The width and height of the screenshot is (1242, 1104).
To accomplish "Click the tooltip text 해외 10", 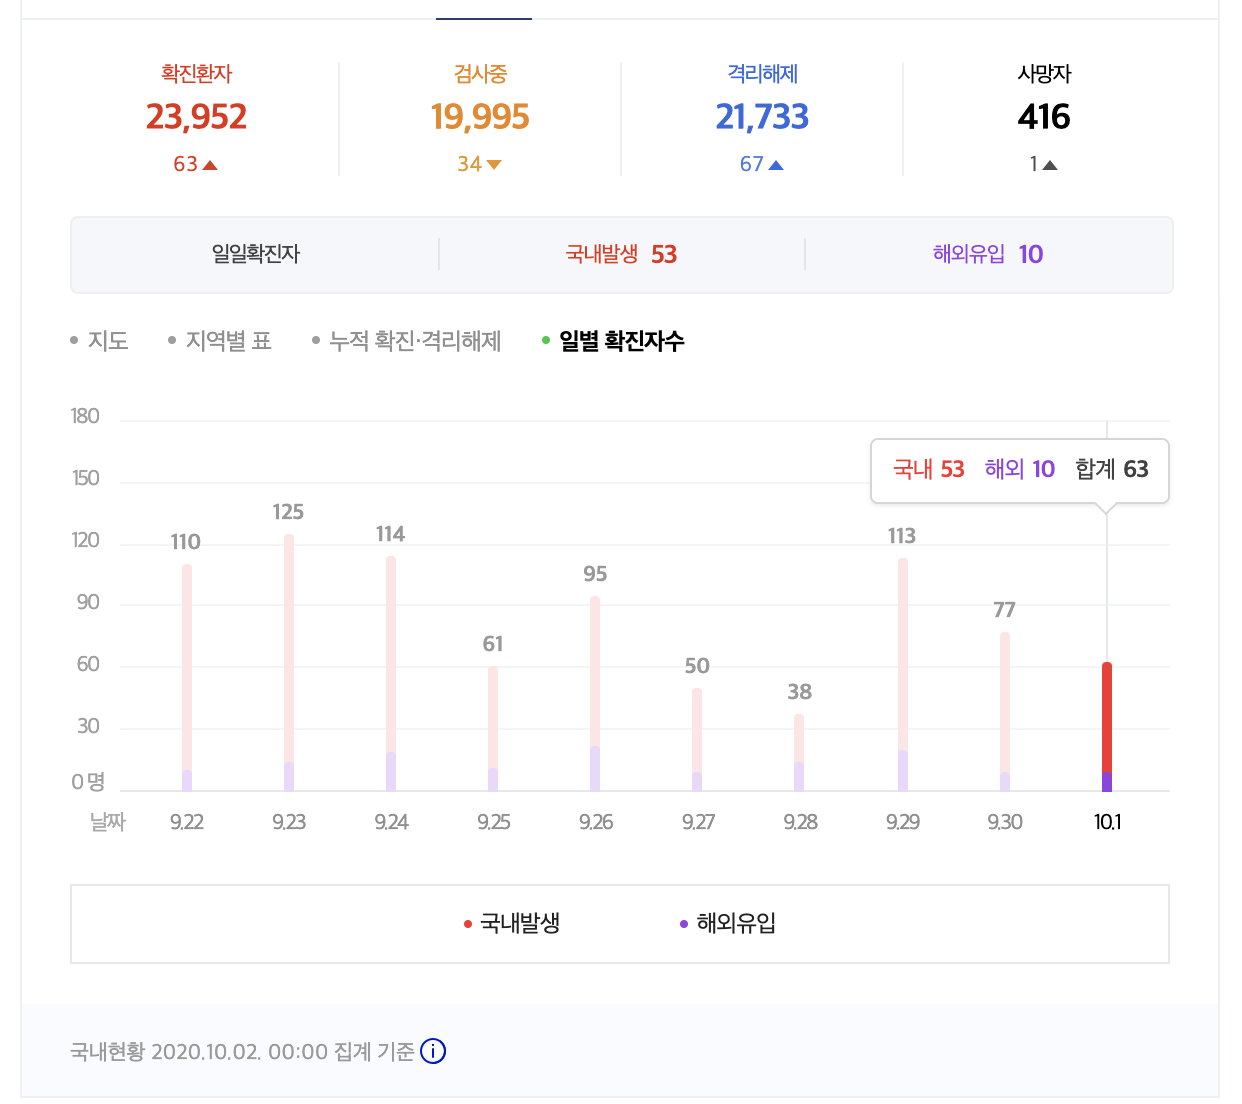I will click(1020, 469).
